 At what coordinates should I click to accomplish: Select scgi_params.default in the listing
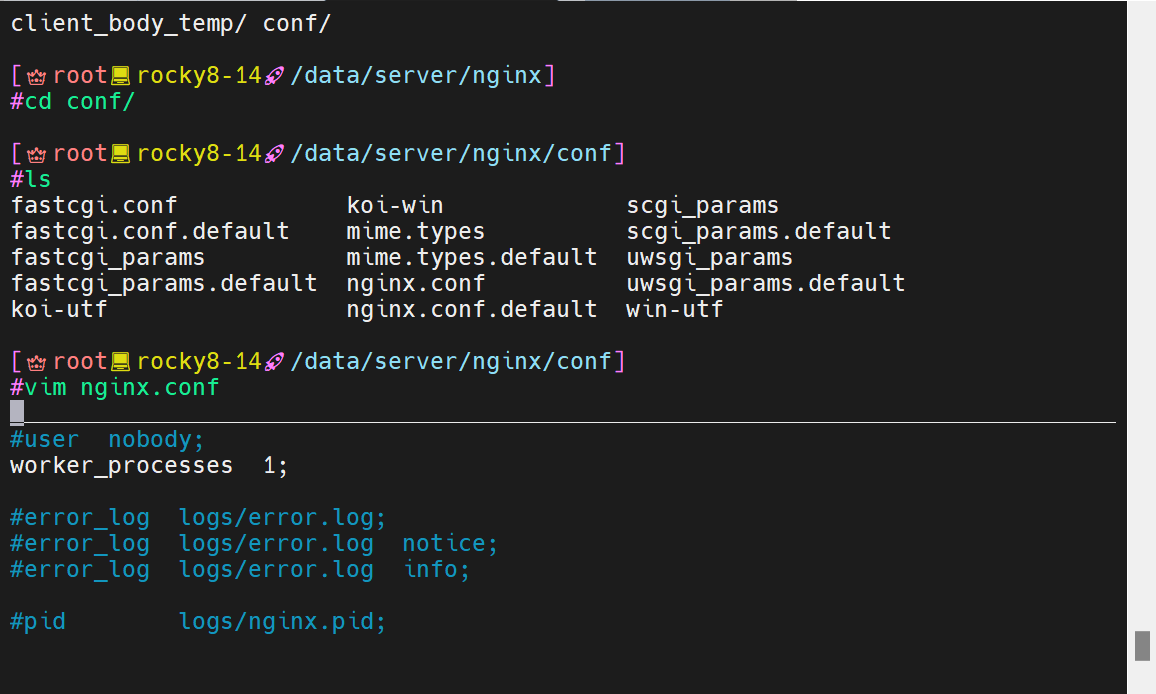759,232
